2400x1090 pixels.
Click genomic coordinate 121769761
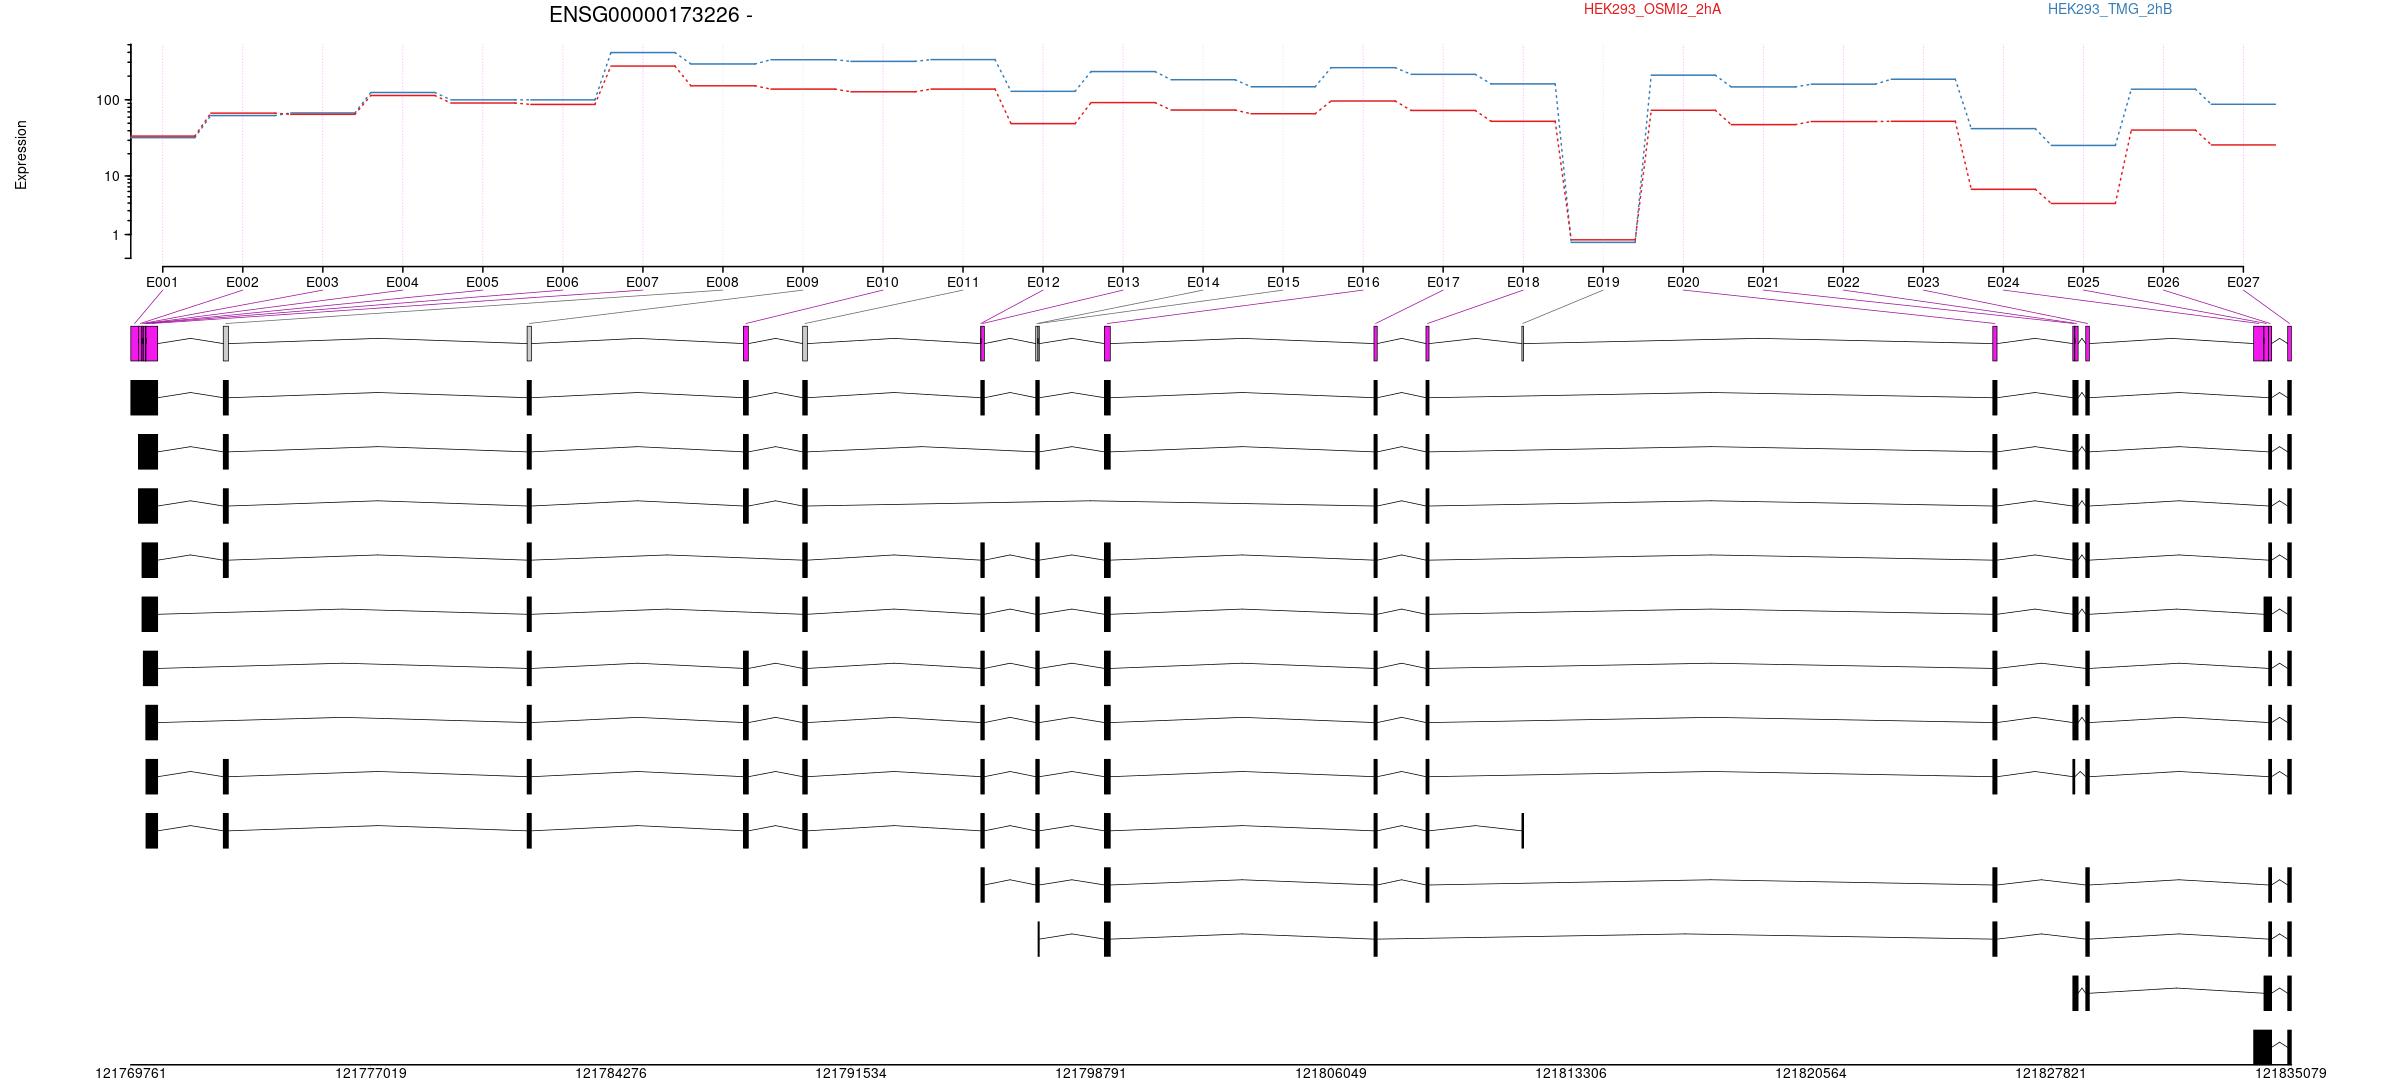click(131, 1073)
